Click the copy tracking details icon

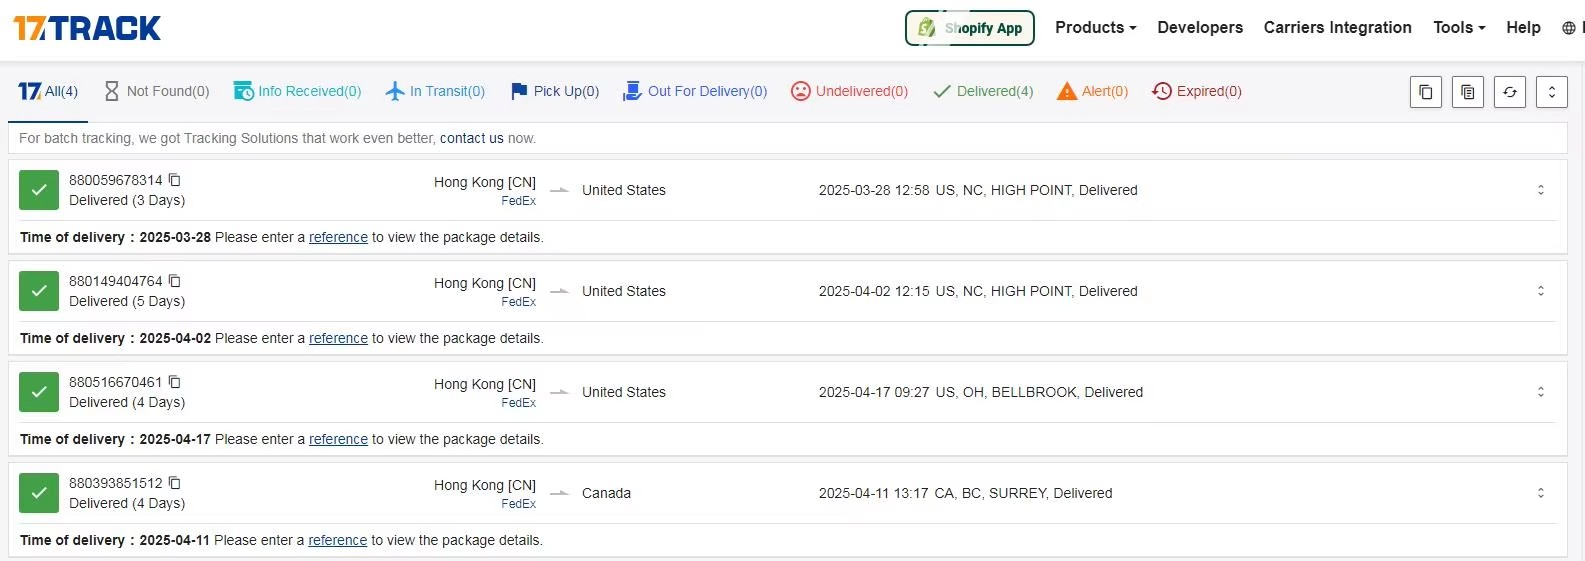pos(1467,92)
